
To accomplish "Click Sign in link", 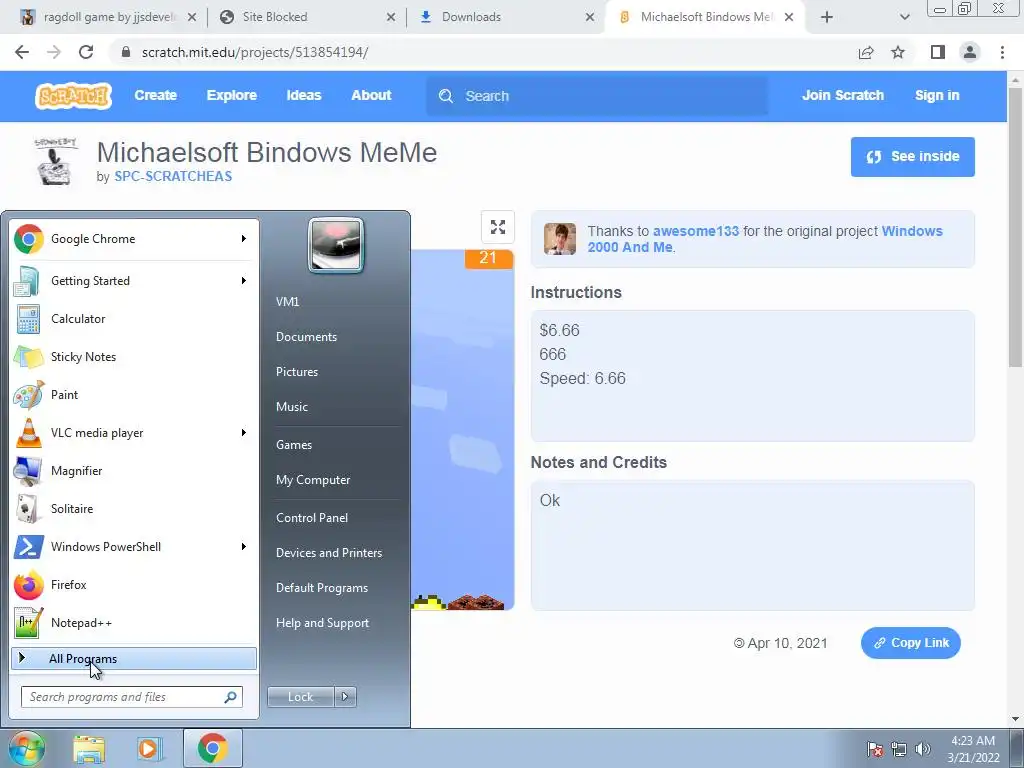I will [x=937, y=95].
